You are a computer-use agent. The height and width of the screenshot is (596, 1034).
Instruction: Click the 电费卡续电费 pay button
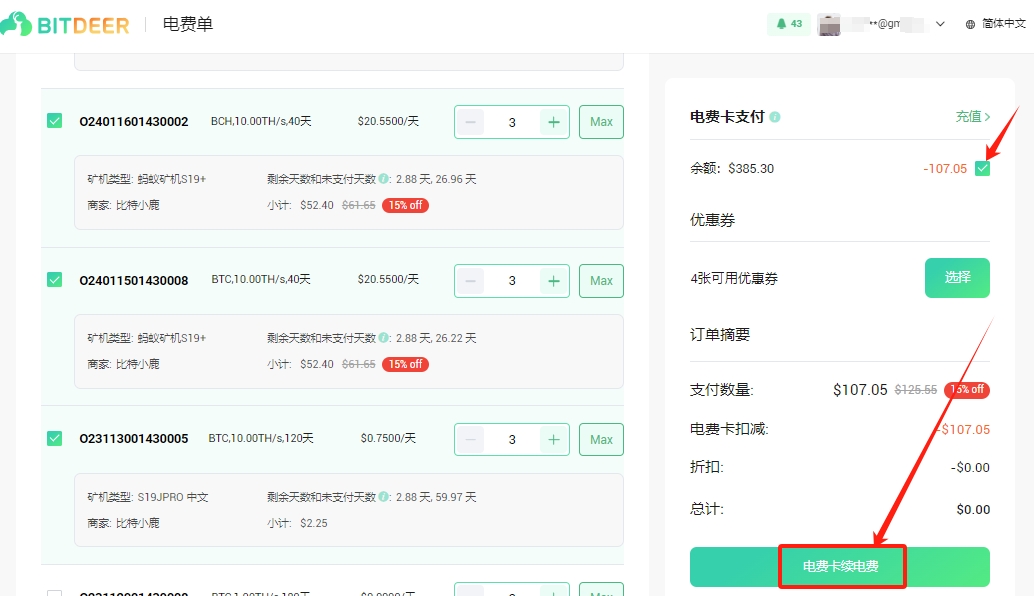pyautogui.click(x=839, y=566)
